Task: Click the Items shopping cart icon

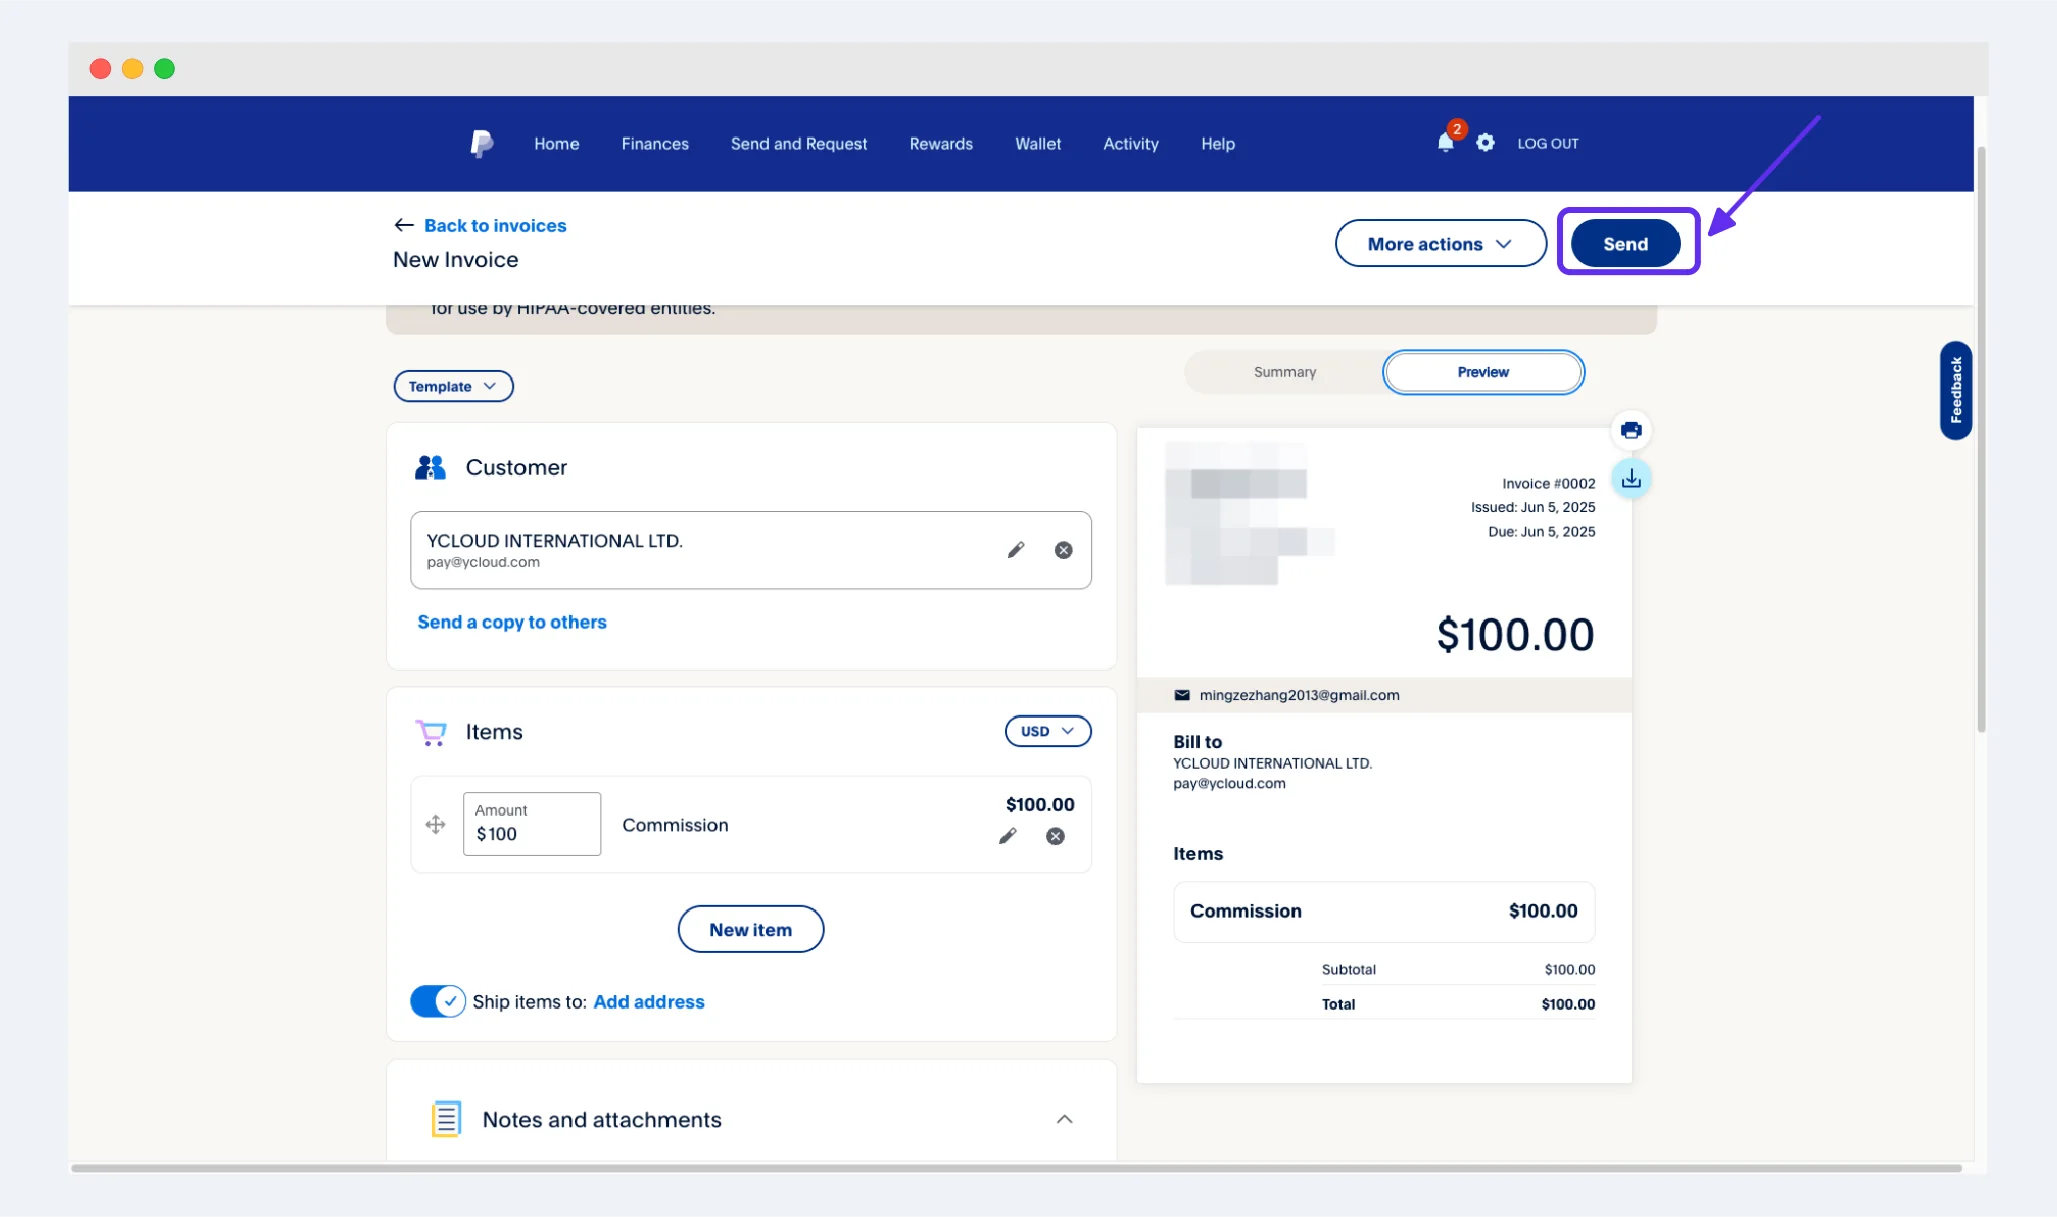Action: tap(431, 732)
